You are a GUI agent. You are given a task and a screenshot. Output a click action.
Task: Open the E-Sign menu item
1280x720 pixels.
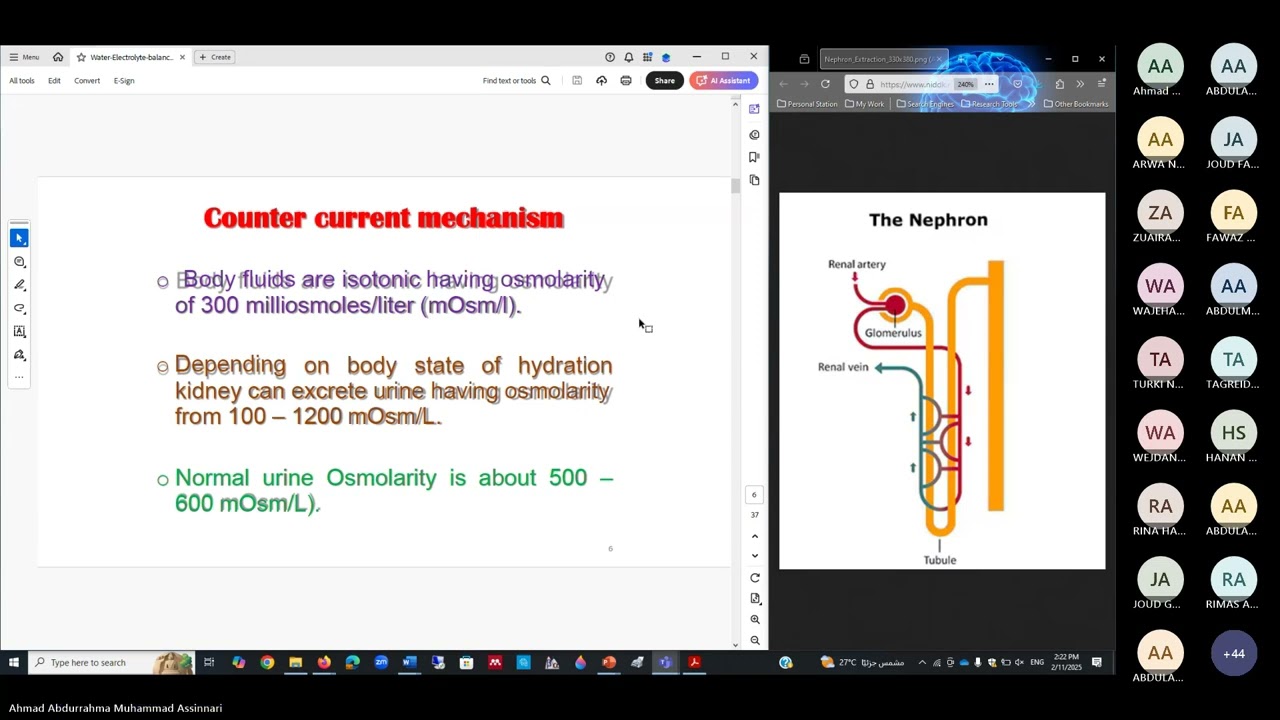point(124,81)
